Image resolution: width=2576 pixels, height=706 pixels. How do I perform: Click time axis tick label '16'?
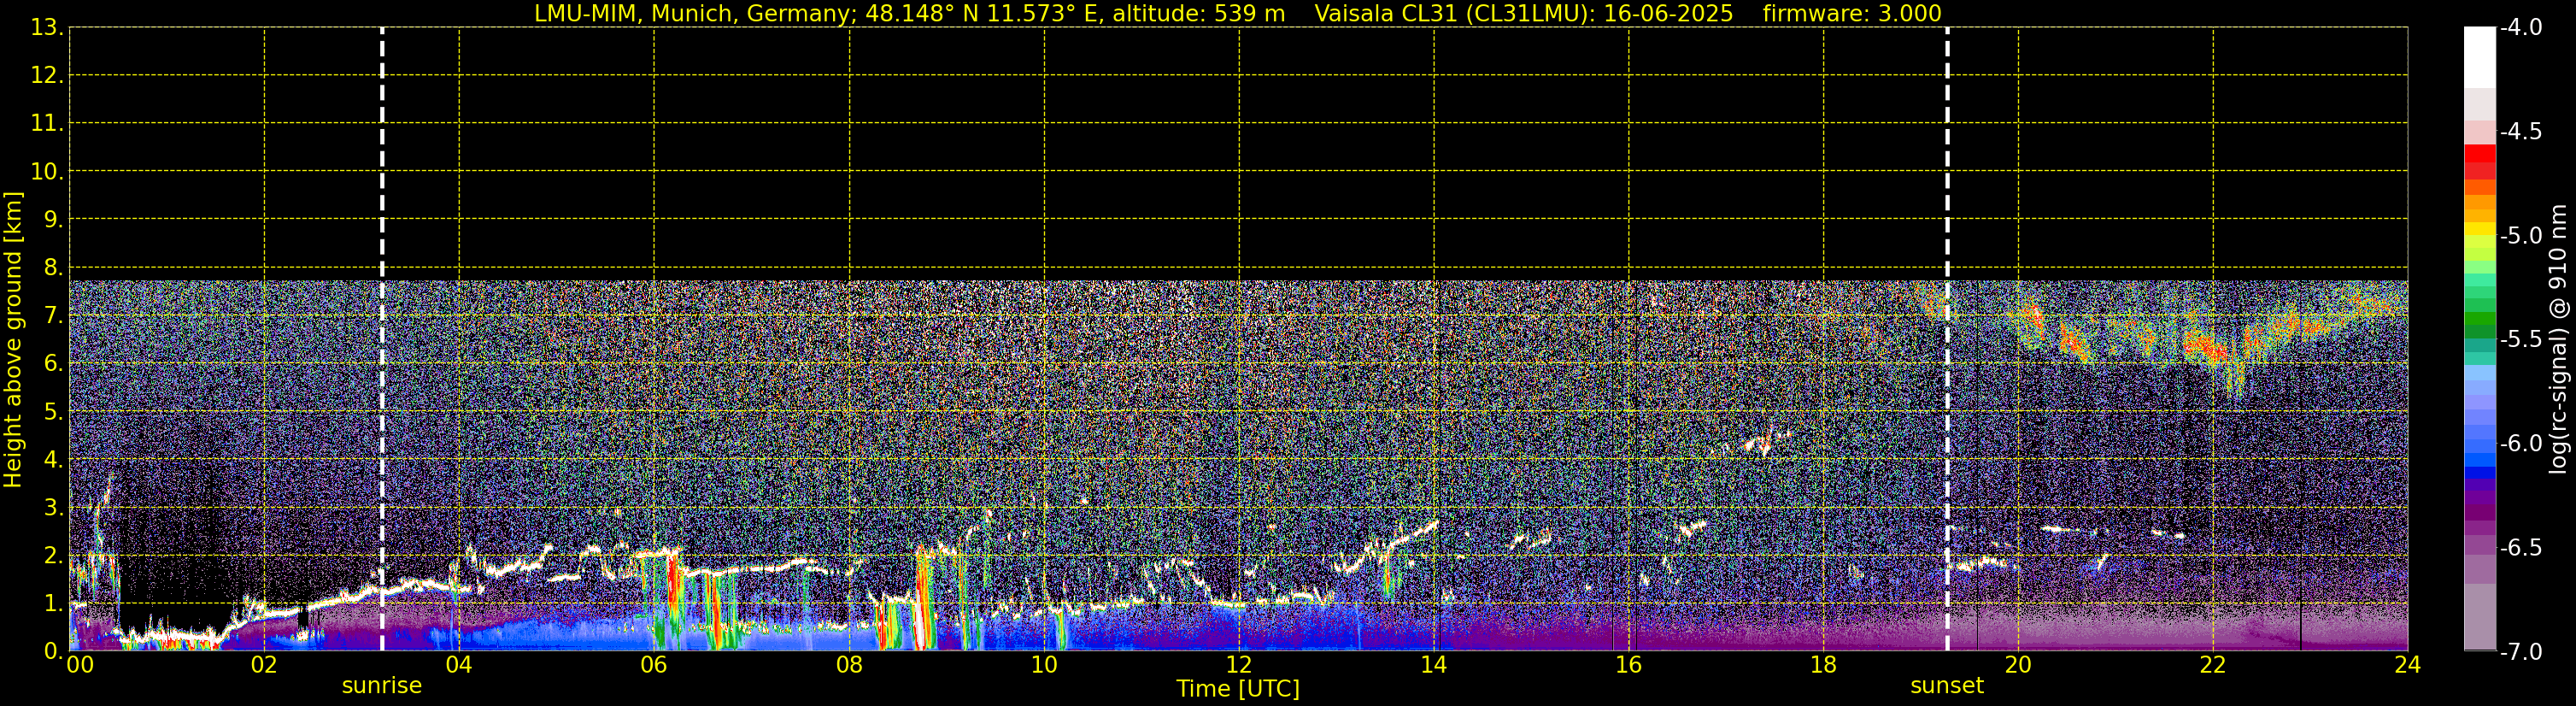(1629, 665)
